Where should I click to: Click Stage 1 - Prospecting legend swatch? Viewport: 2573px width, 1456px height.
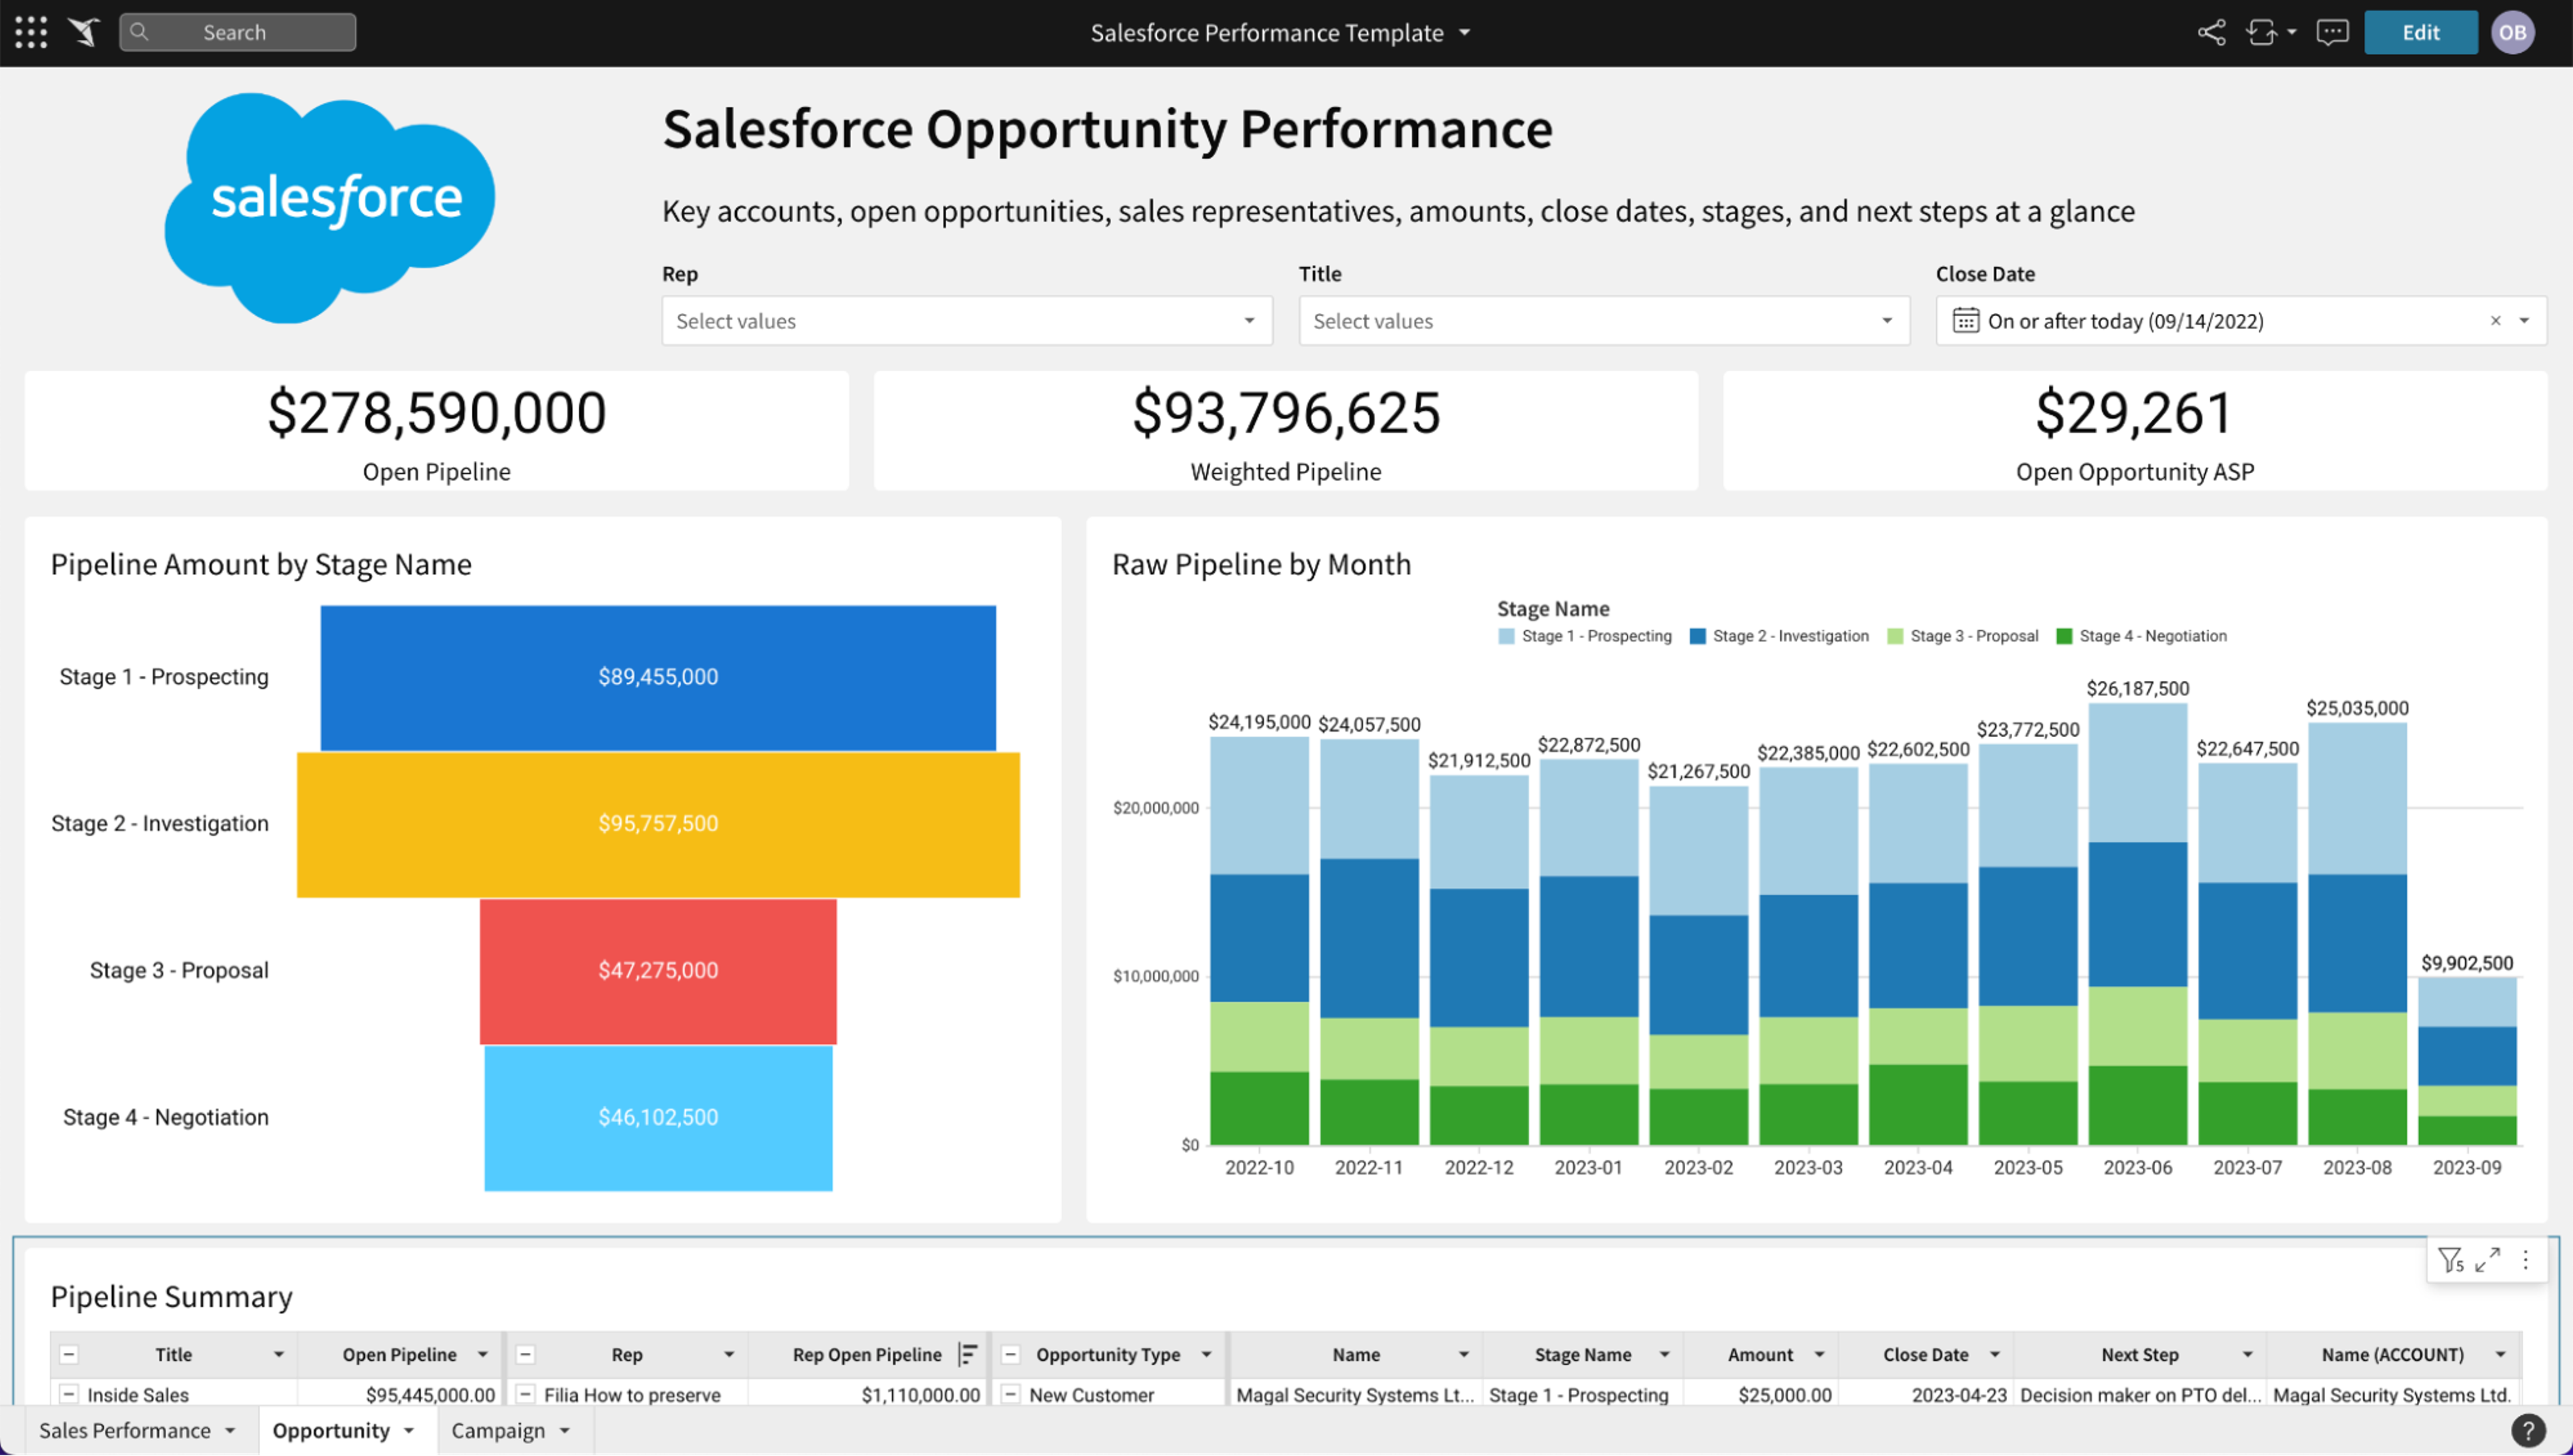tap(1506, 636)
